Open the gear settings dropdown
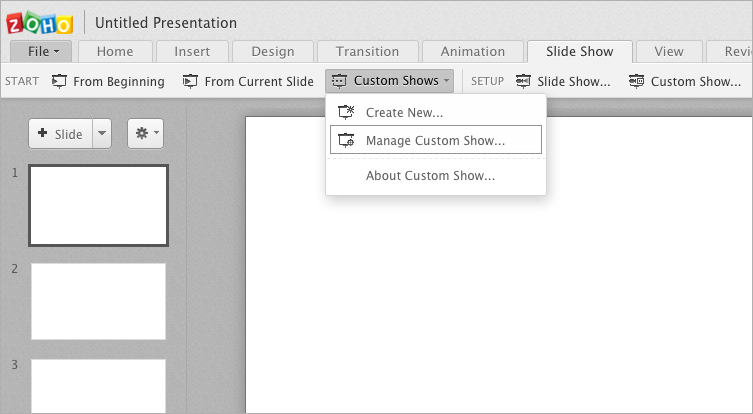Image resolution: width=753 pixels, height=414 pixels. coord(145,133)
